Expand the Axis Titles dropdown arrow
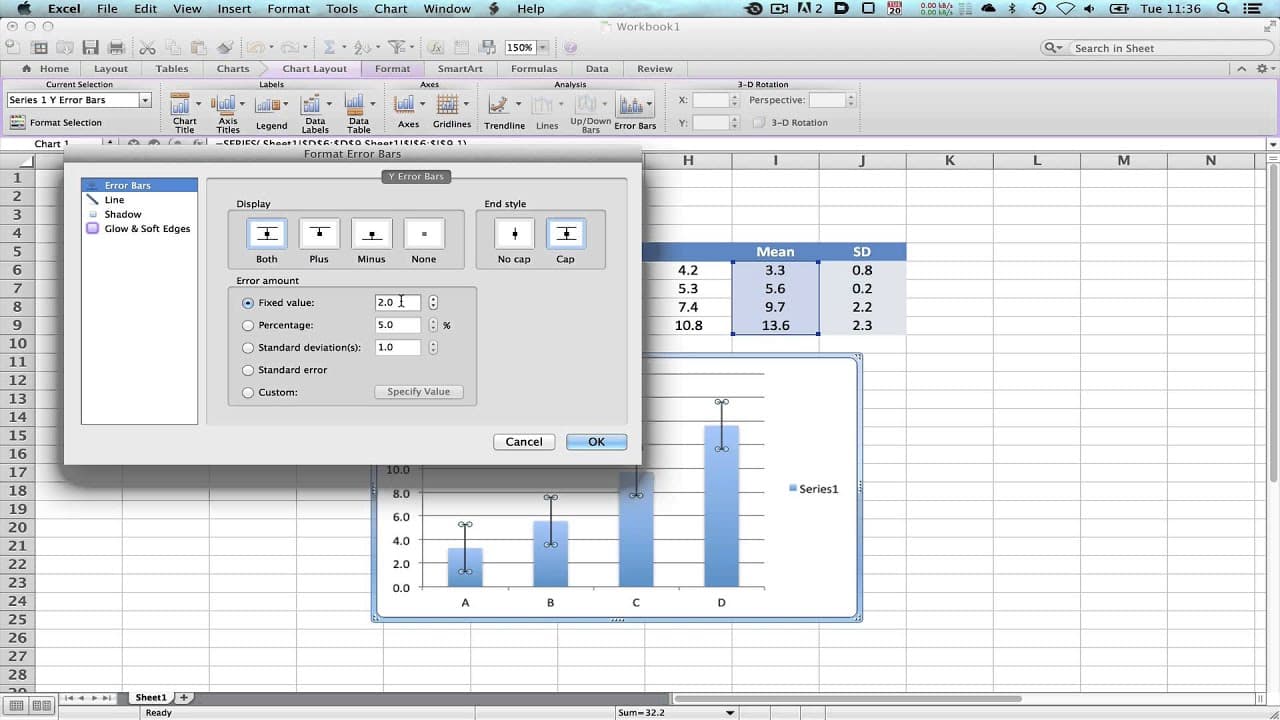This screenshot has height=720, width=1280. pyautogui.click(x=242, y=103)
